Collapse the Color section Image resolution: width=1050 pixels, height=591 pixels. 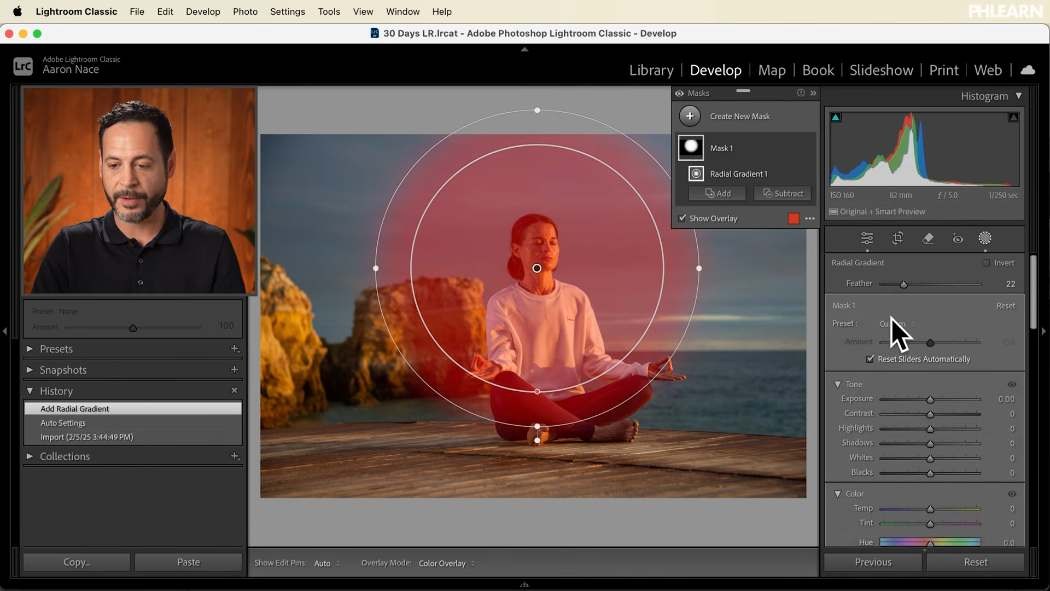coord(837,494)
